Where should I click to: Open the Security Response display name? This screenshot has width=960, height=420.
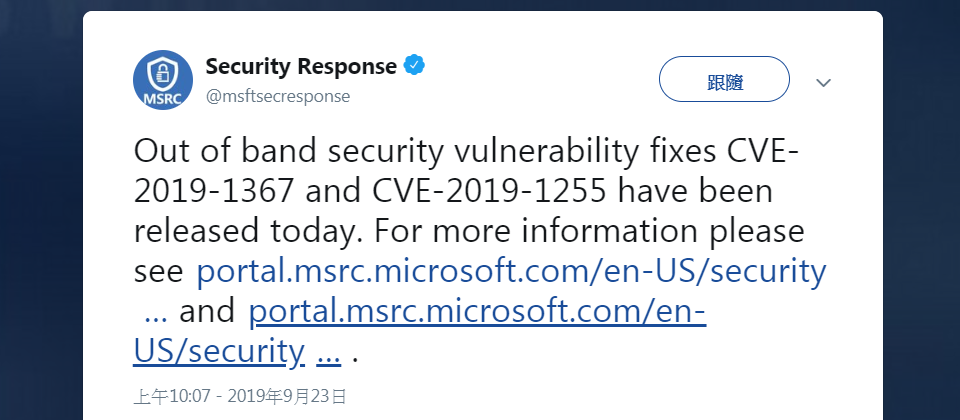[x=301, y=66]
